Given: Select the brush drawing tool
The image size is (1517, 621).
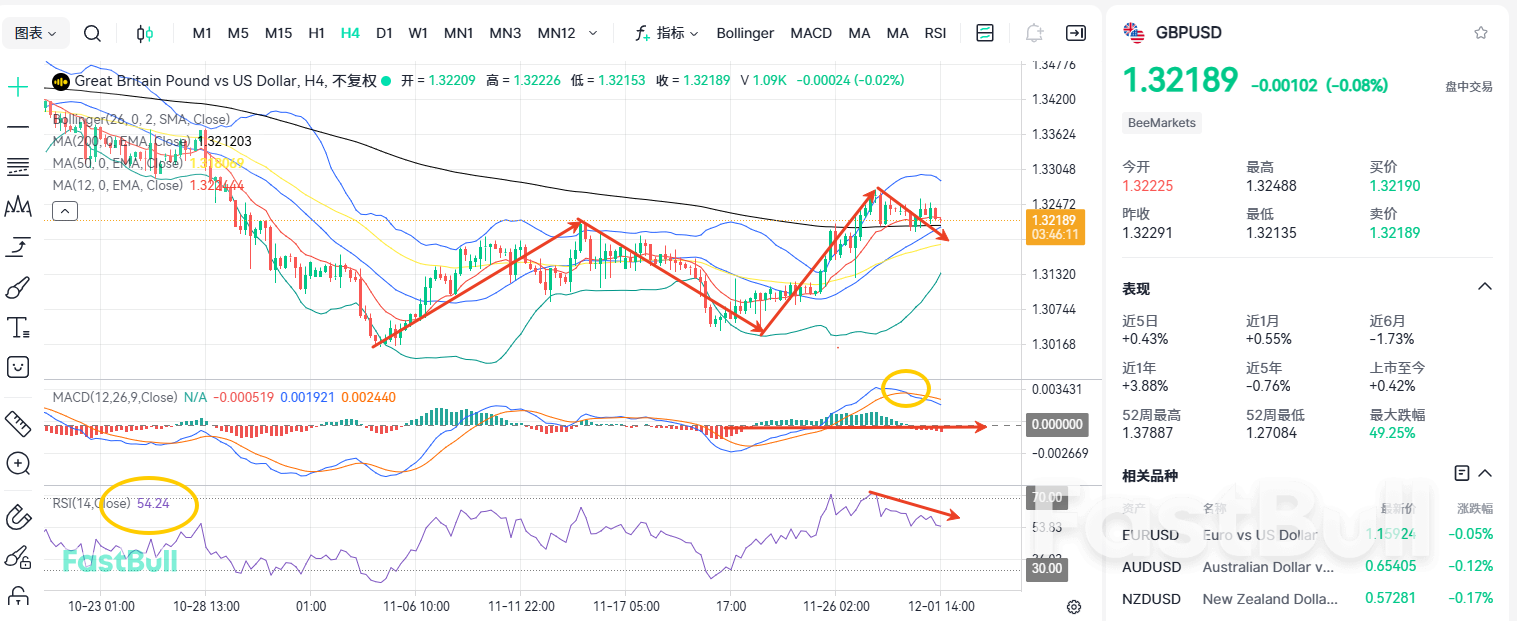Looking at the screenshot, I should [x=16, y=288].
